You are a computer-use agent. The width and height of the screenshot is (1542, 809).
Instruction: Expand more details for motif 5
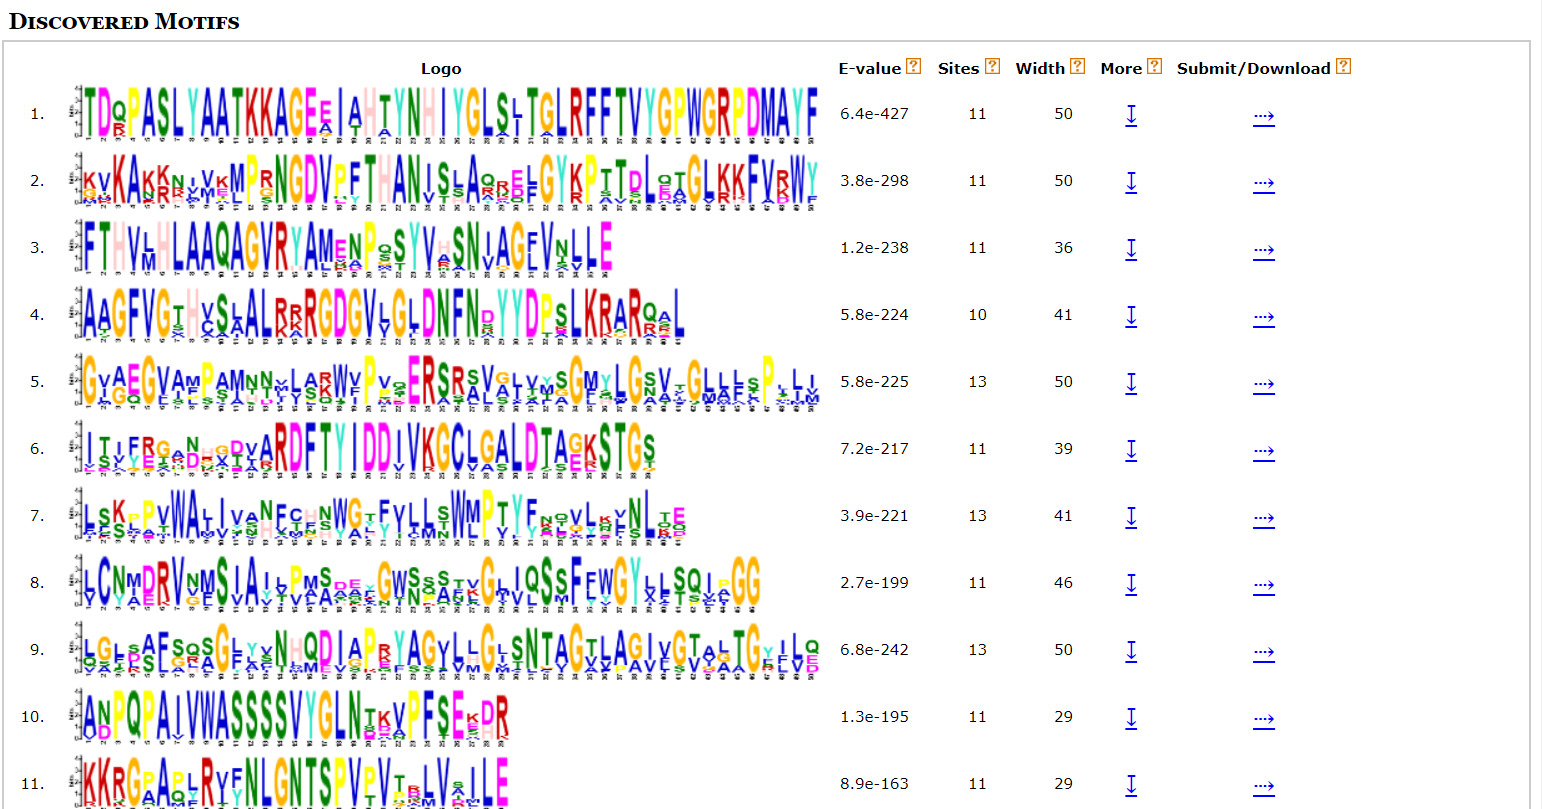click(1131, 383)
